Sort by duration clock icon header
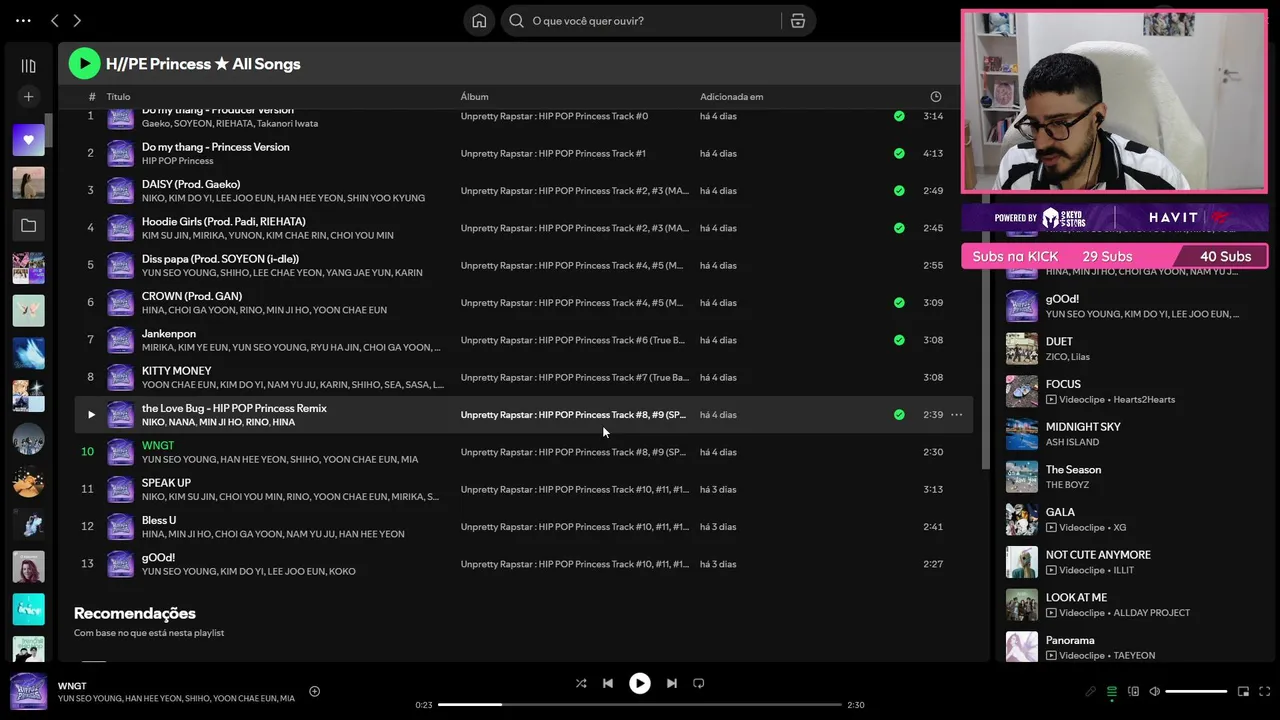The image size is (1280, 720). pos(936,97)
